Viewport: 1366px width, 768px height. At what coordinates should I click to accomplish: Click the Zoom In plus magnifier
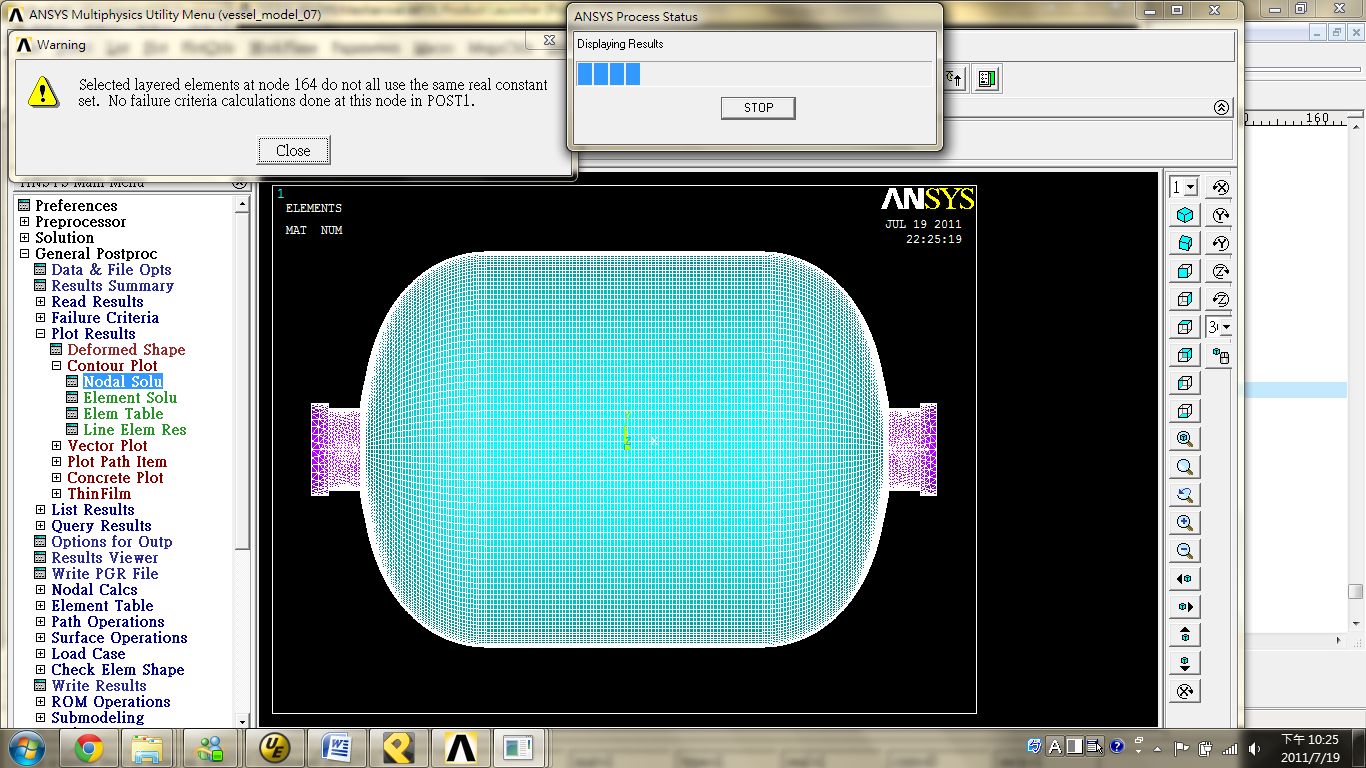1185,523
